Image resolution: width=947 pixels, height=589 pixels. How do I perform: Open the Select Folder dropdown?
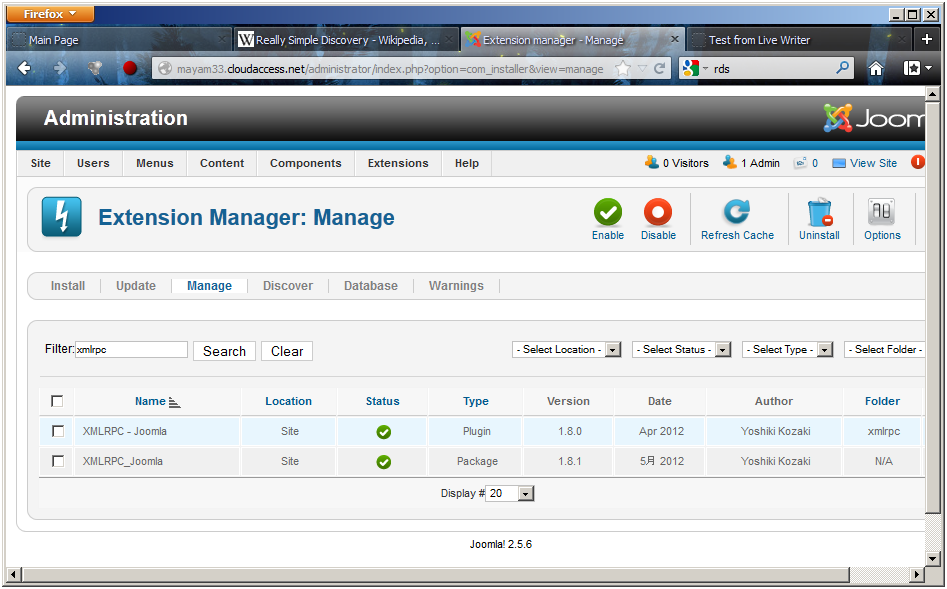[x=885, y=350]
